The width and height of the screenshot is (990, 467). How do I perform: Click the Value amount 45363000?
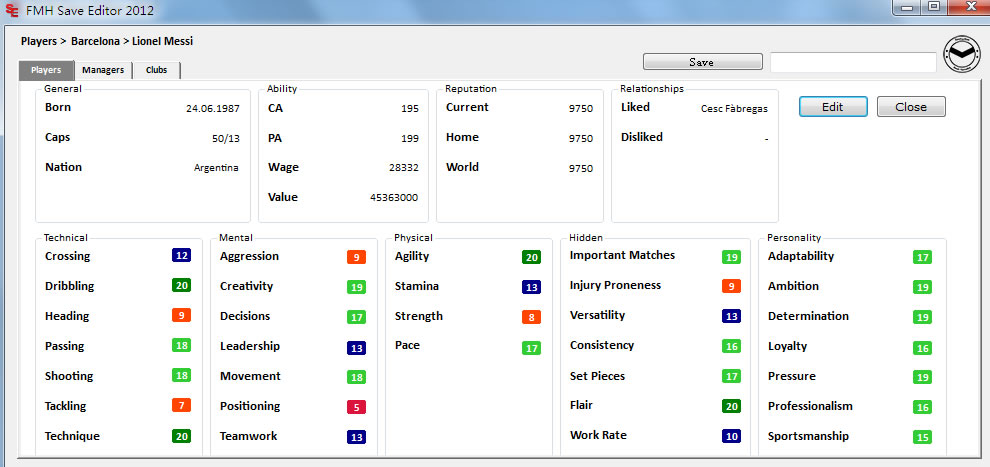click(394, 198)
